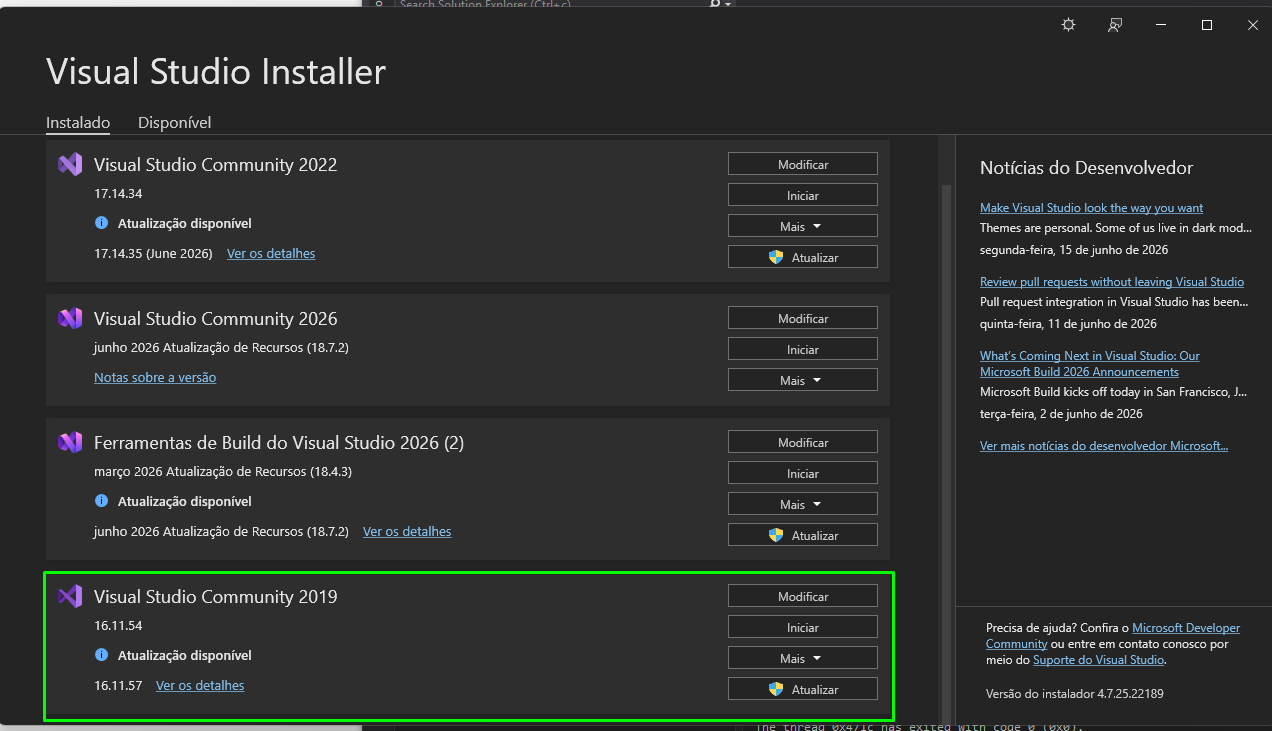The image size is (1272, 731).
Task: Click 'março 2026 Atualização de Recursos (18.4.3)' text
Action: click(223, 471)
